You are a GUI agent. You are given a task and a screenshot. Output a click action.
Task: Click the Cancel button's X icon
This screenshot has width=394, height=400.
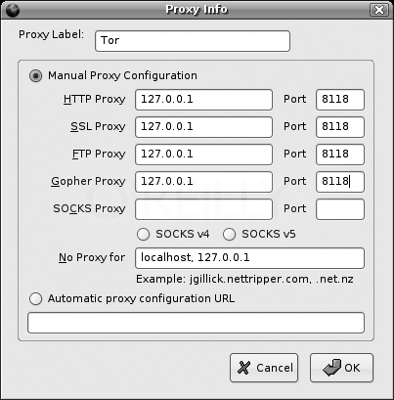click(x=244, y=368)
